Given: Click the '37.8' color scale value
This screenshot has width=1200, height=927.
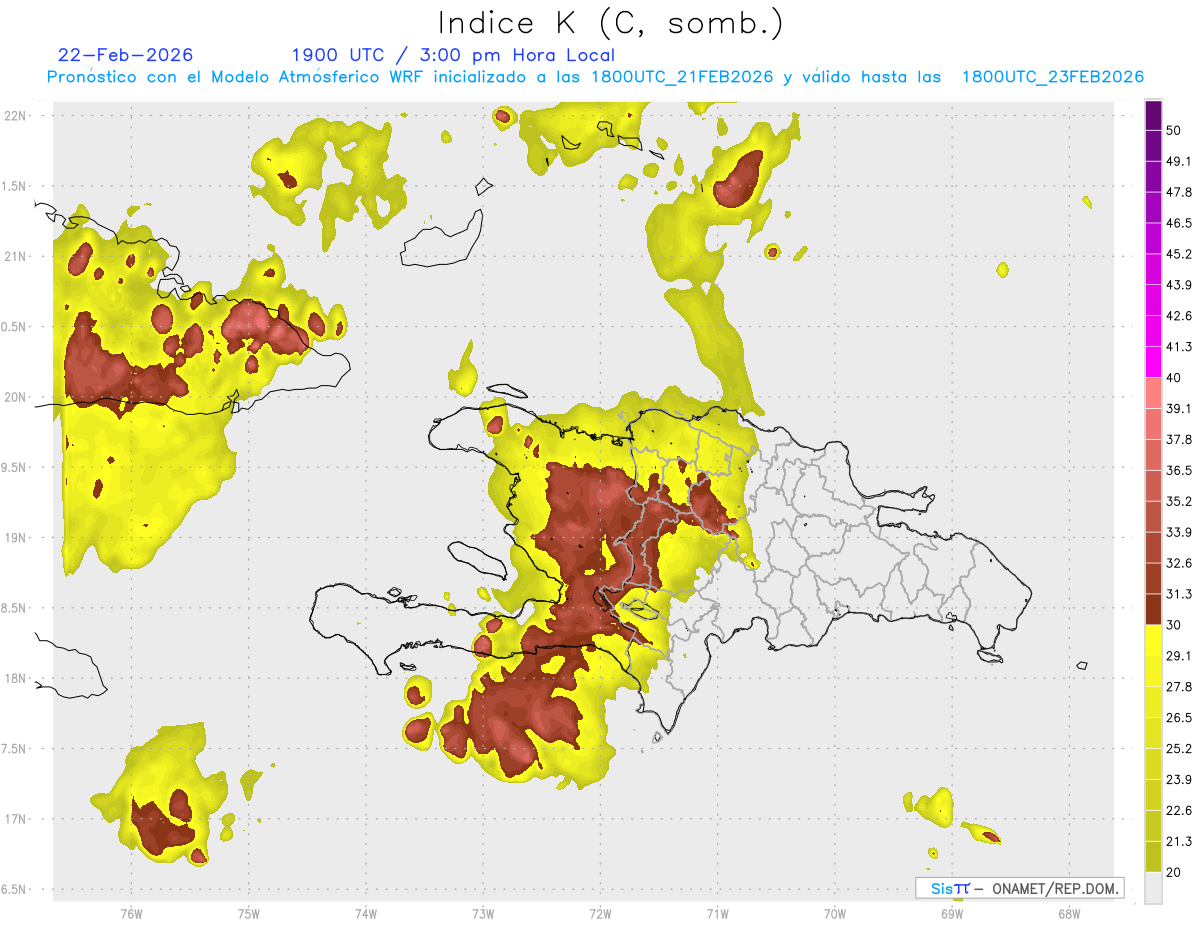Looking at the screenshot, I should tap(1179, 439).
